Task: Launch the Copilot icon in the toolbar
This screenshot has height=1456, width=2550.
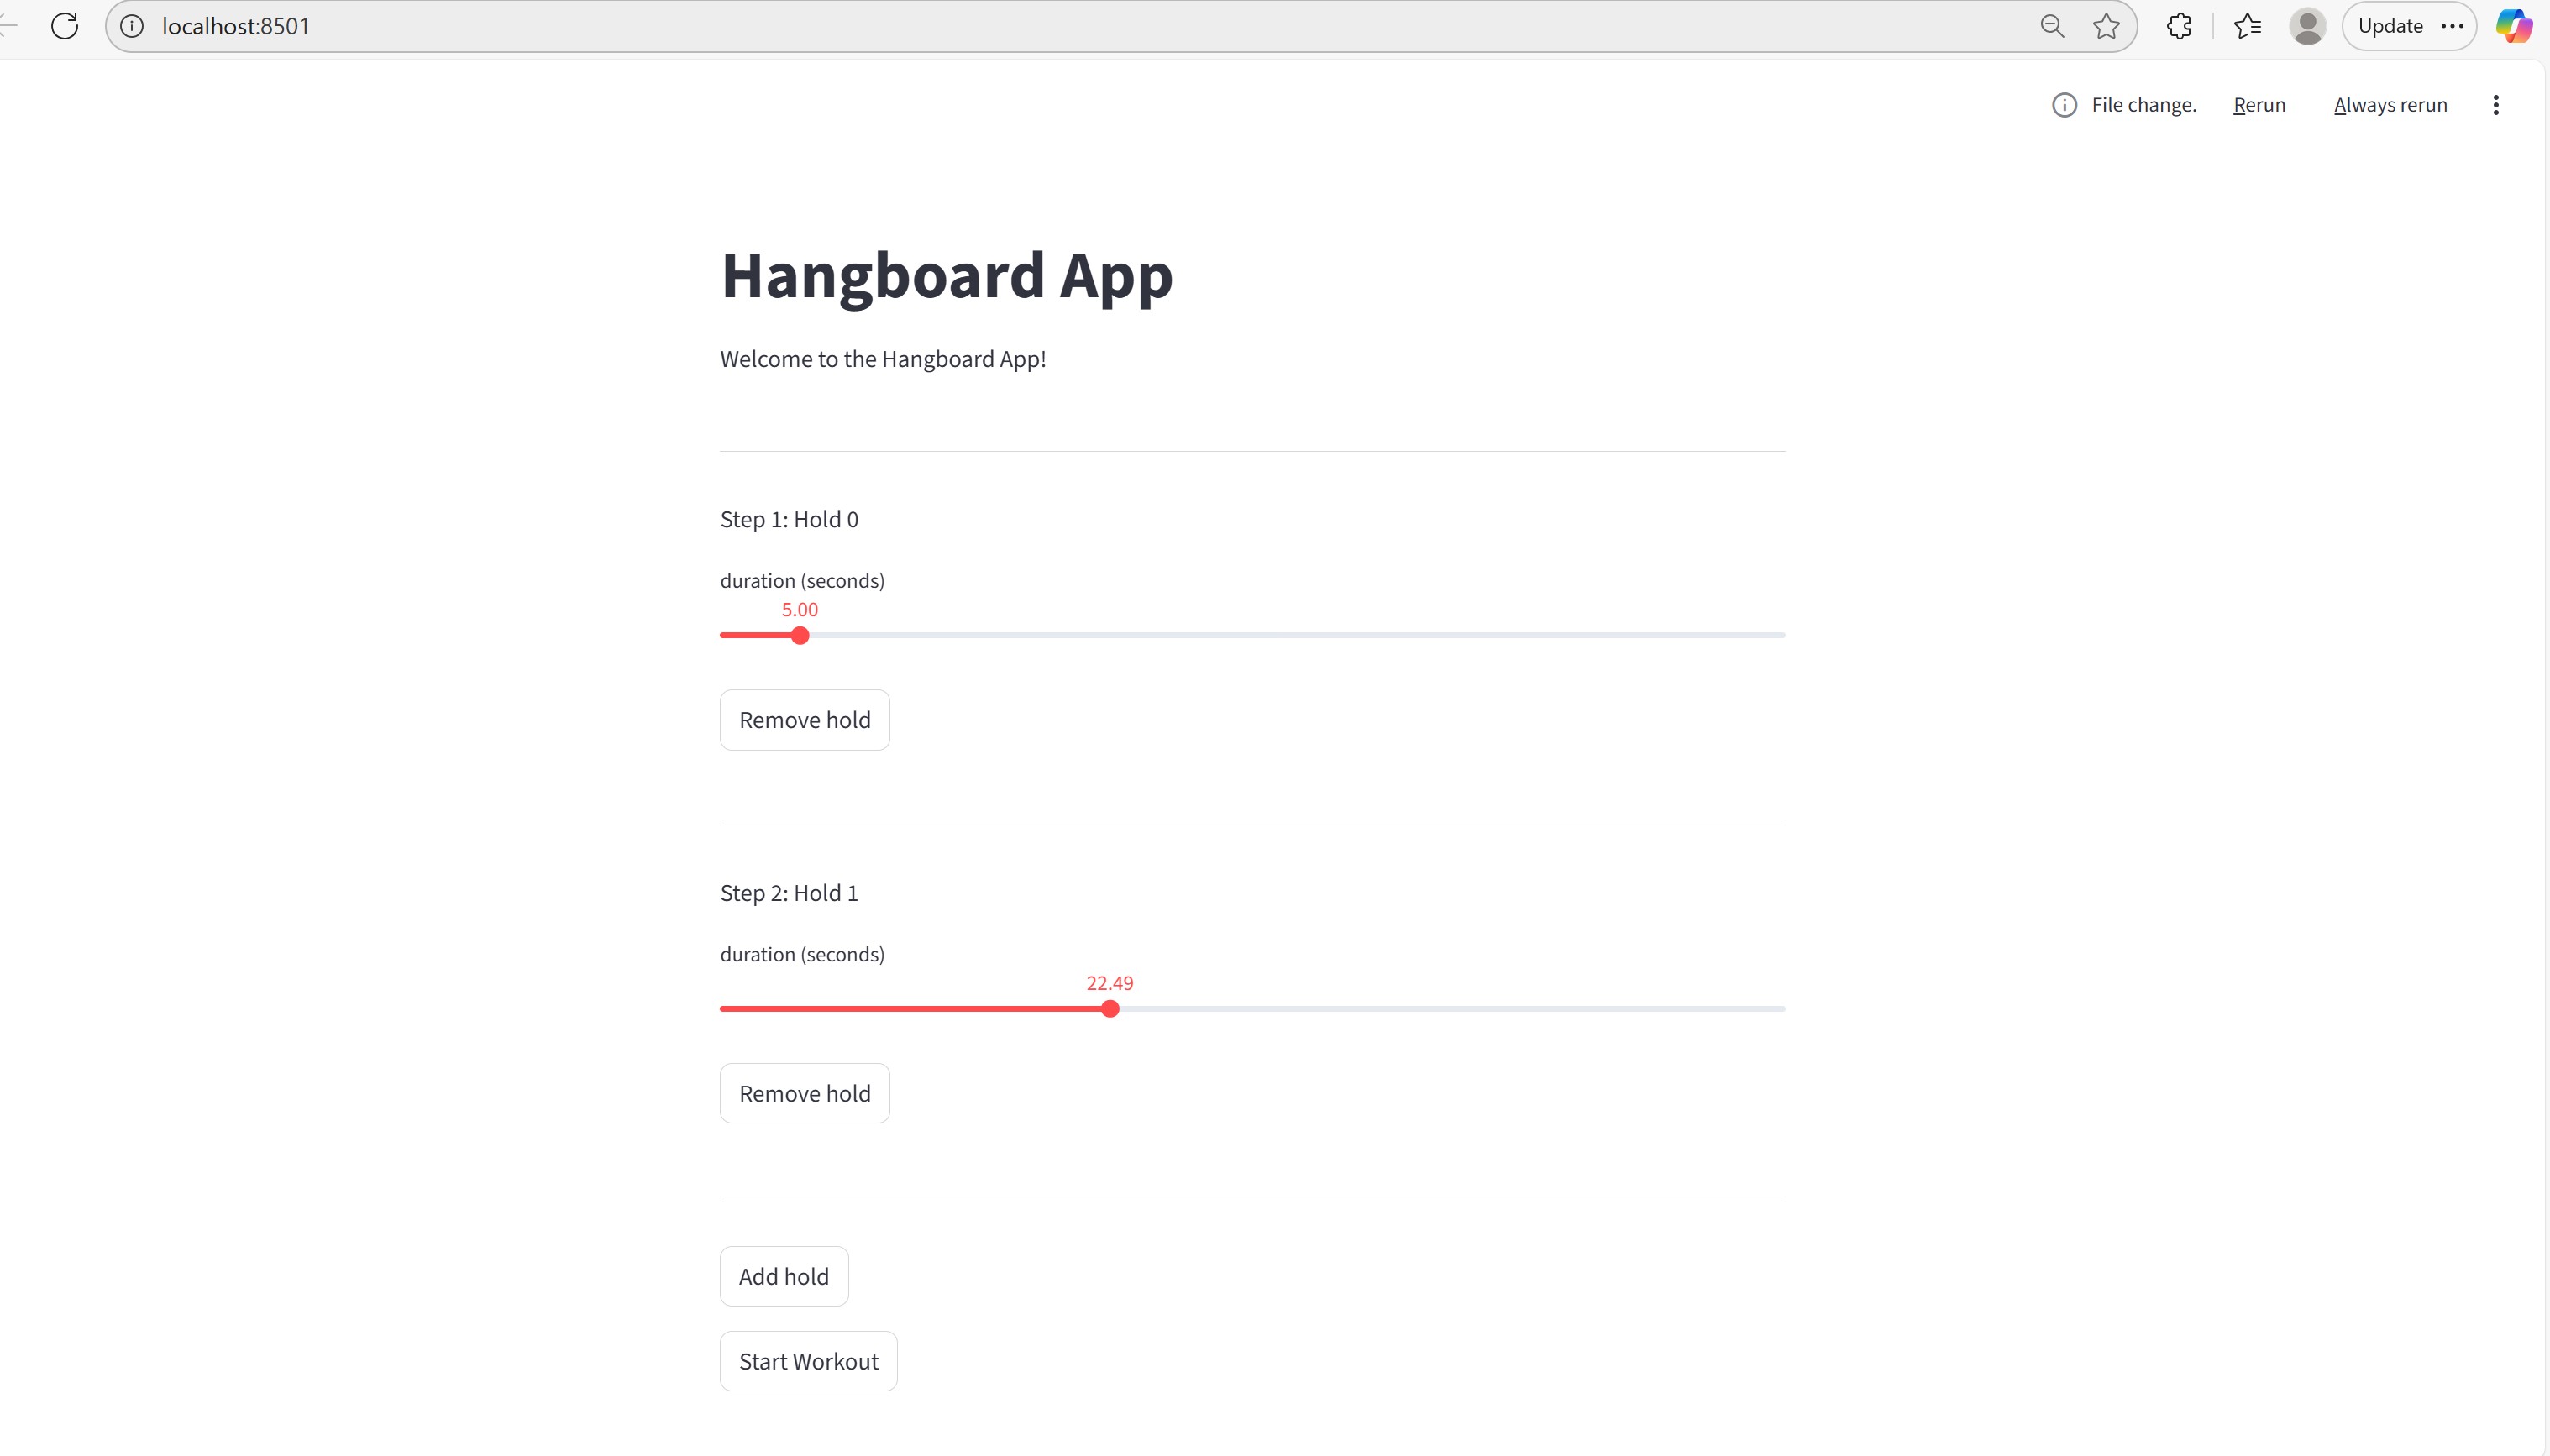Action: click(x=2514, y=26)
